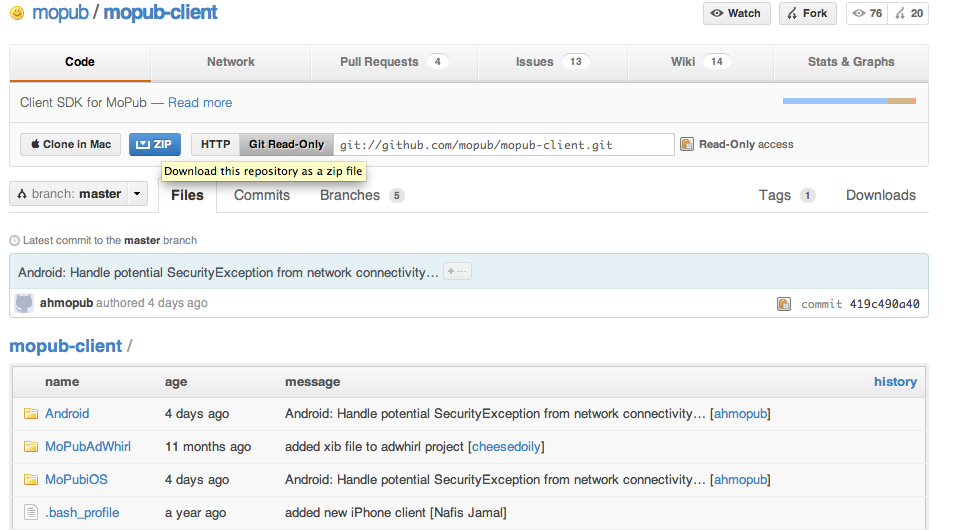
Task: Open commit 419c490a40
Action: [884, 304]
